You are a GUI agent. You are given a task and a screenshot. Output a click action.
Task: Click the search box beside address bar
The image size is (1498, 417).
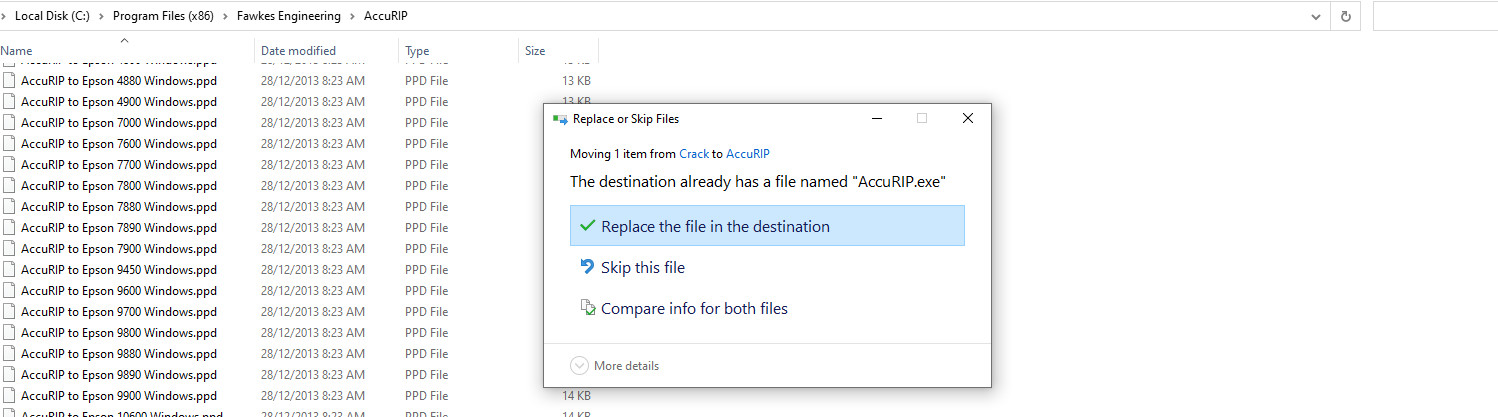[1435, 16]
